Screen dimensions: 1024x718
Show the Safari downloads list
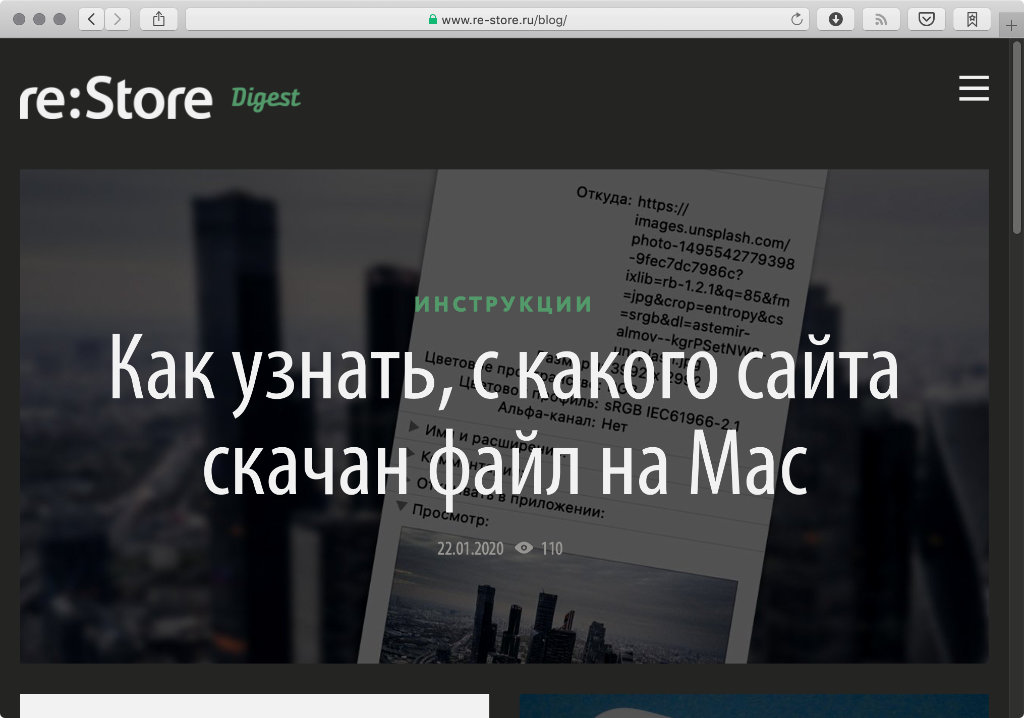835,19
